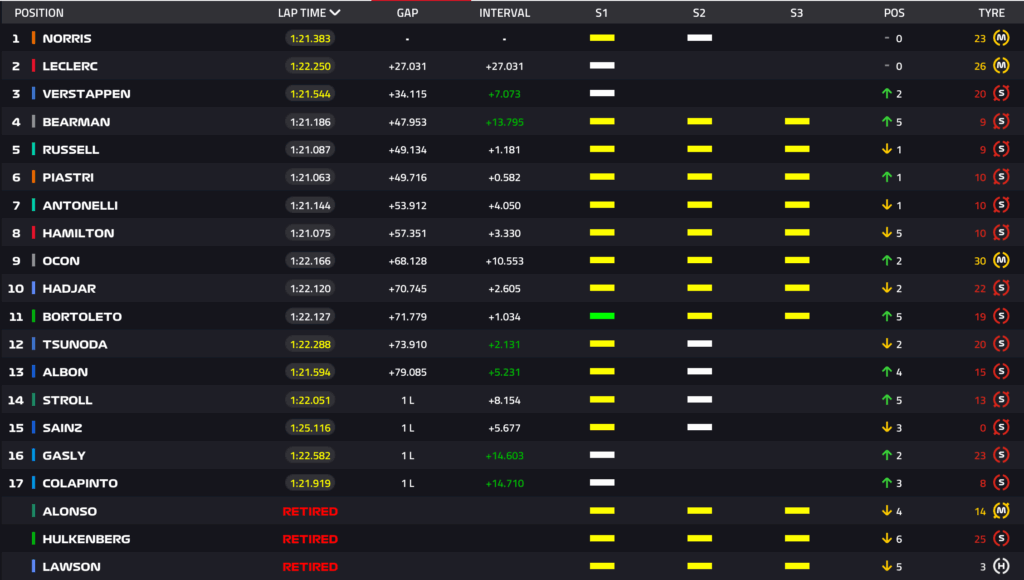Click Norris's medium tyre icon
The image size is (1024, 580).
click(x=1001, y=38)
